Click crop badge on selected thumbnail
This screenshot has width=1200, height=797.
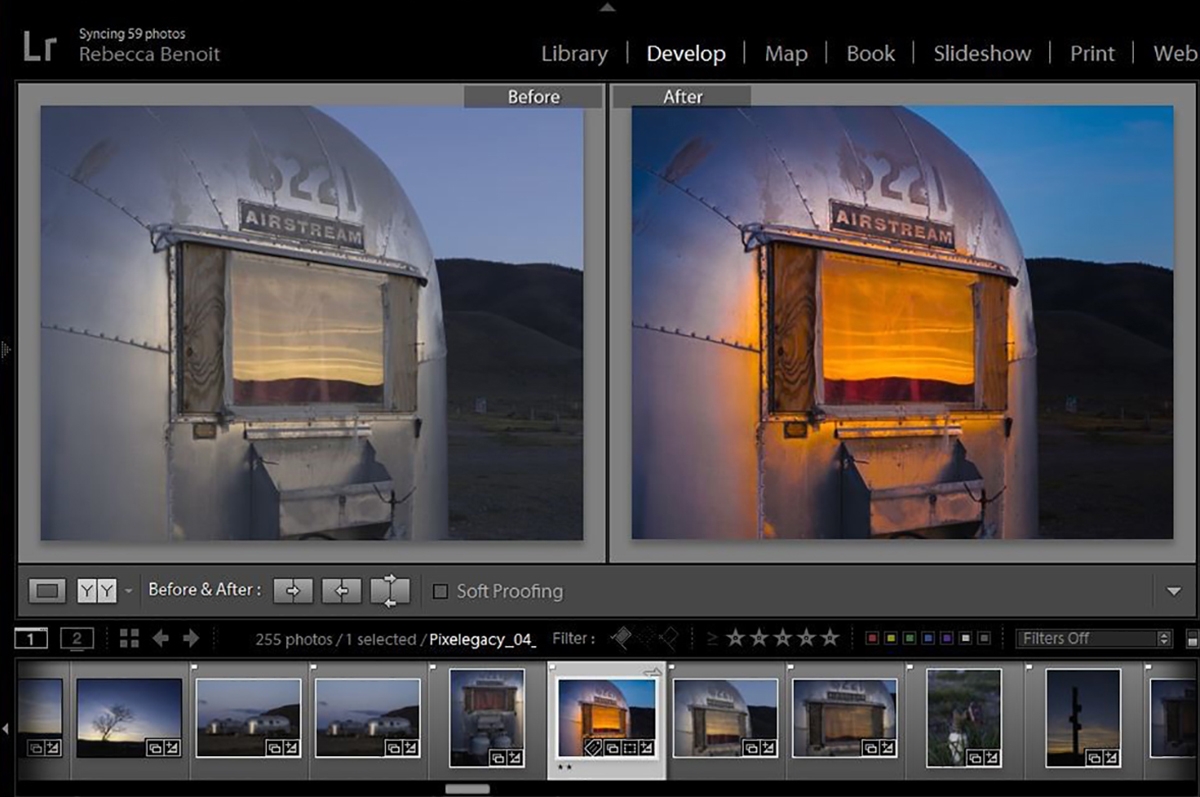629,747
